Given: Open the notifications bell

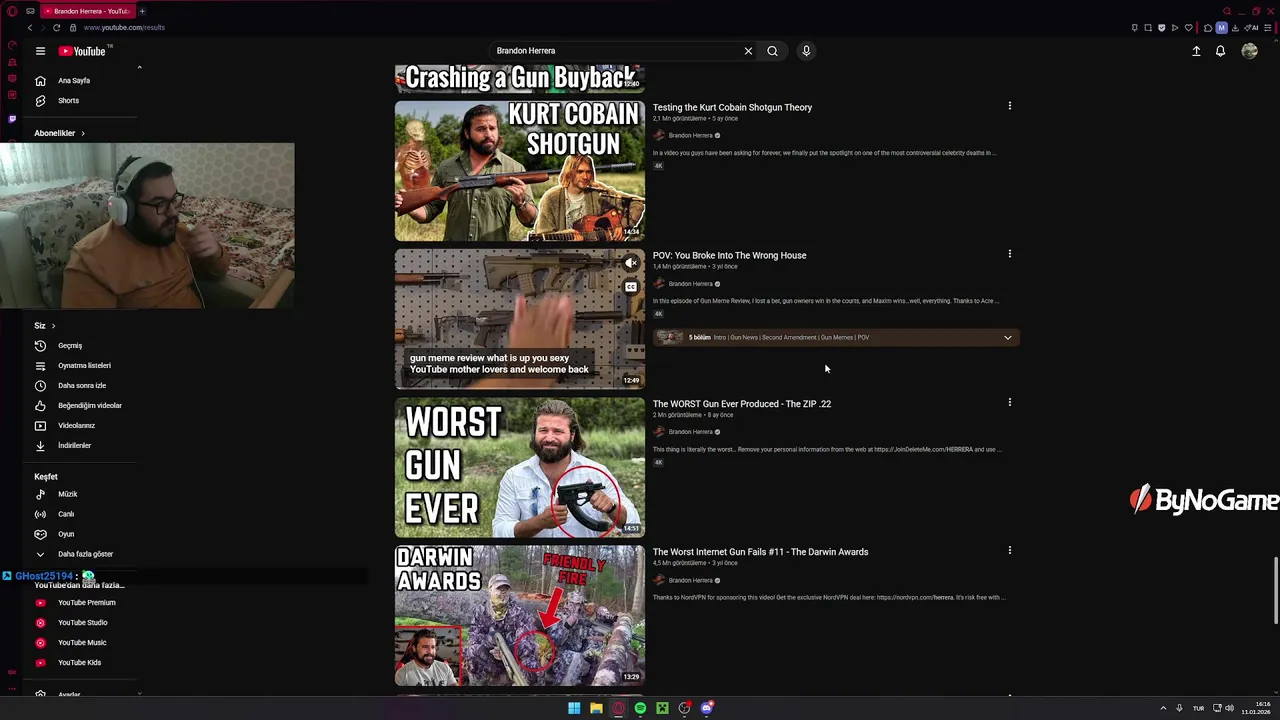Looking at the screenshot, I should [1220, 51].
